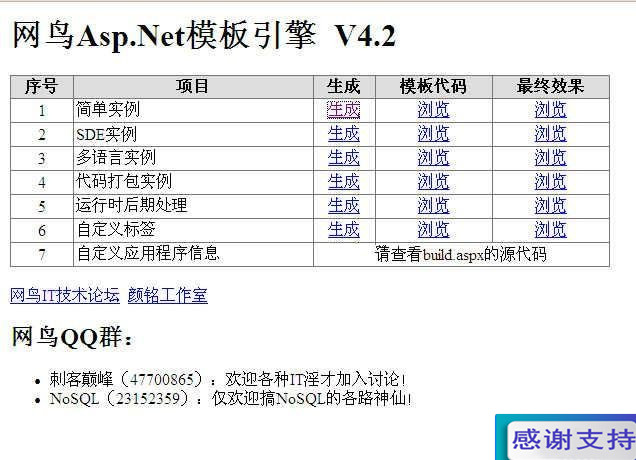The width and height of the screenshot is (636, 460).
Task: Click 生成 link in 简单实例 row
Action: pyautogui.click(x=344, y=110)
